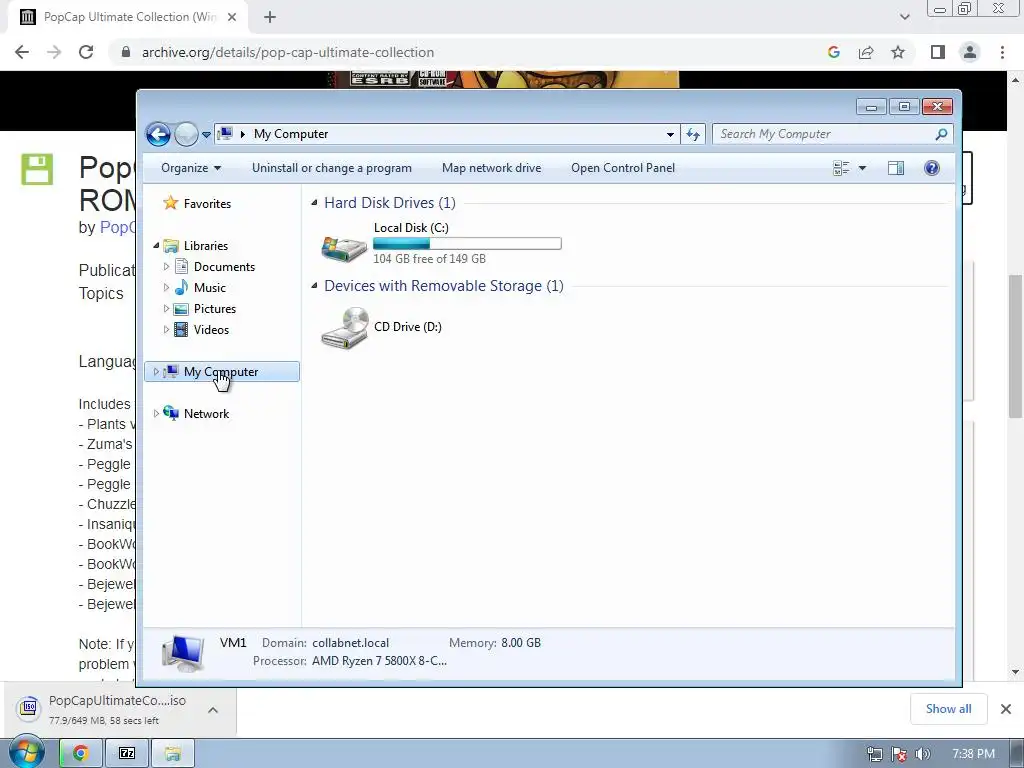
Task: Click Chrome taskbar icon
Action: click(x=81, y=754)
